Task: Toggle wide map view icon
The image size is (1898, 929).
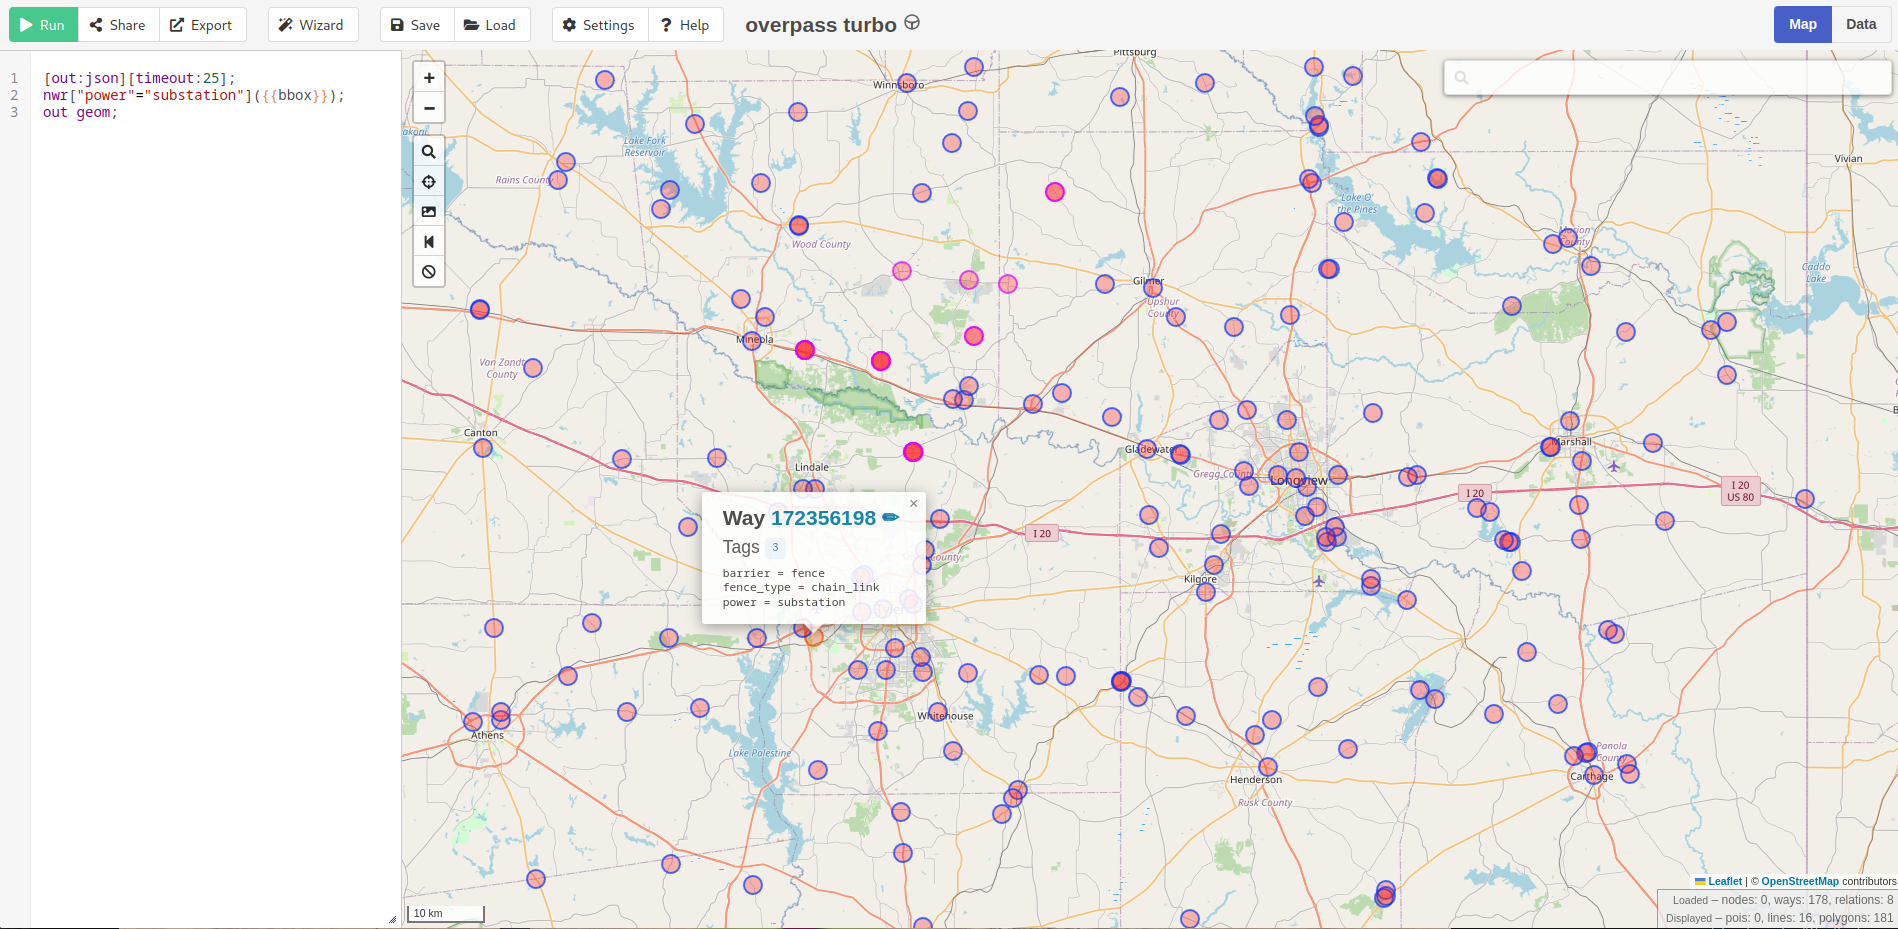Action: 429,242
